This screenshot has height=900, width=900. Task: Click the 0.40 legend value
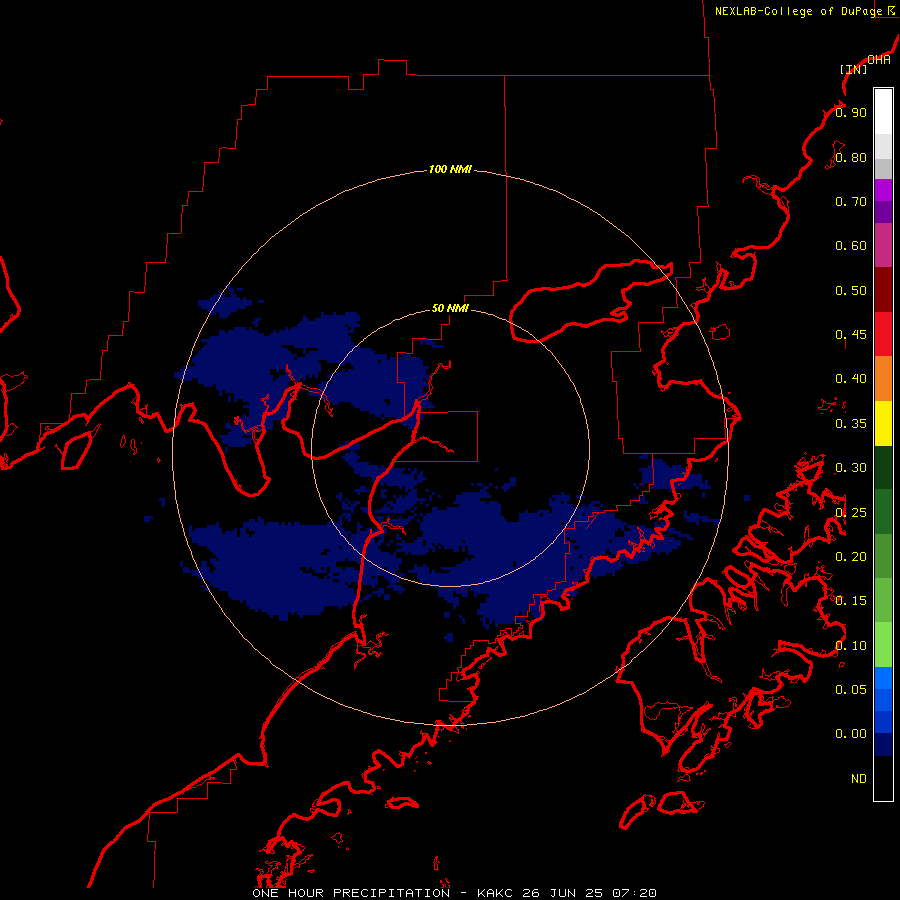[x=851, y=379]
